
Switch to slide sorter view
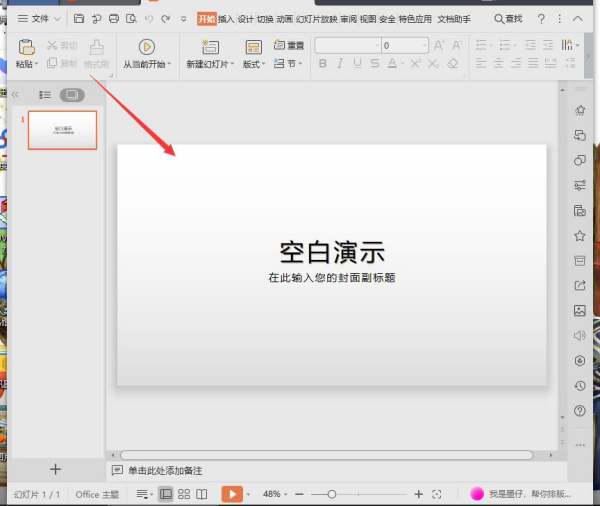(184, 494)
